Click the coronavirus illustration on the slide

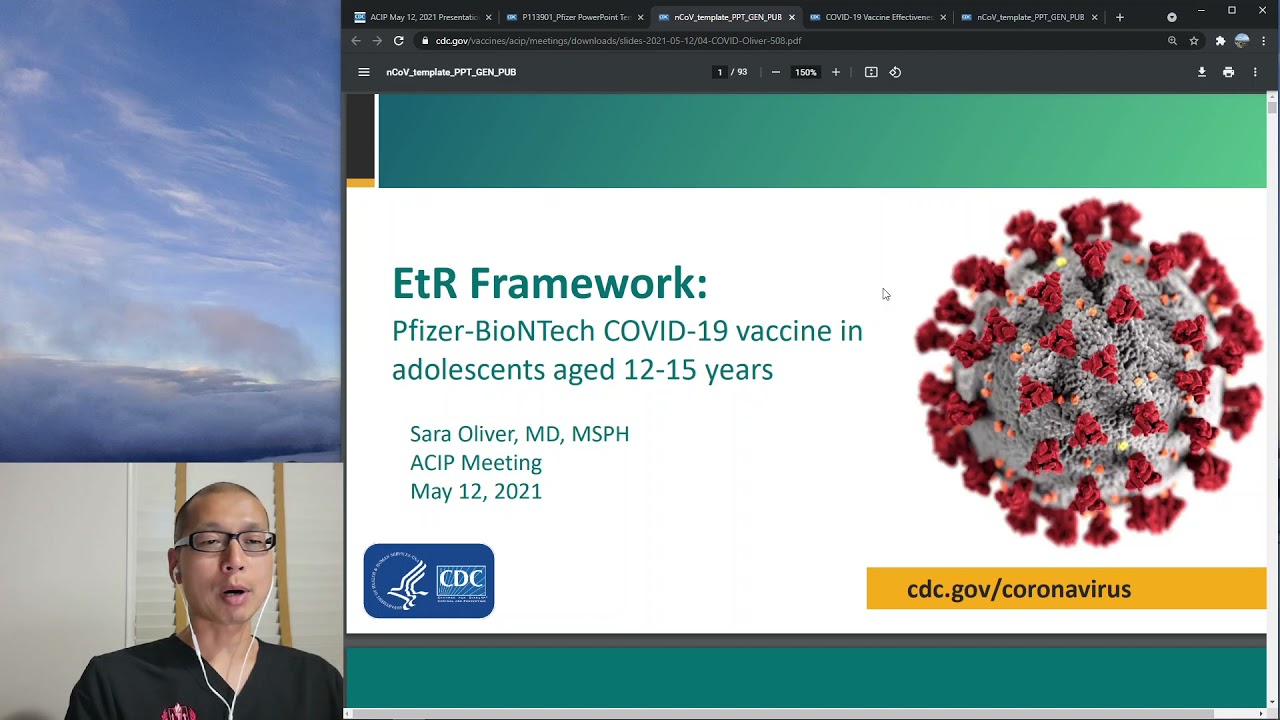click(1088, 372)
